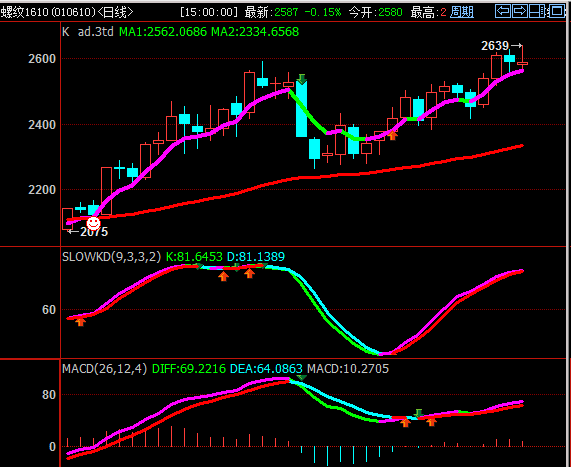
Task: Click the MA1 moving average value label
Action: click(163, 32)
